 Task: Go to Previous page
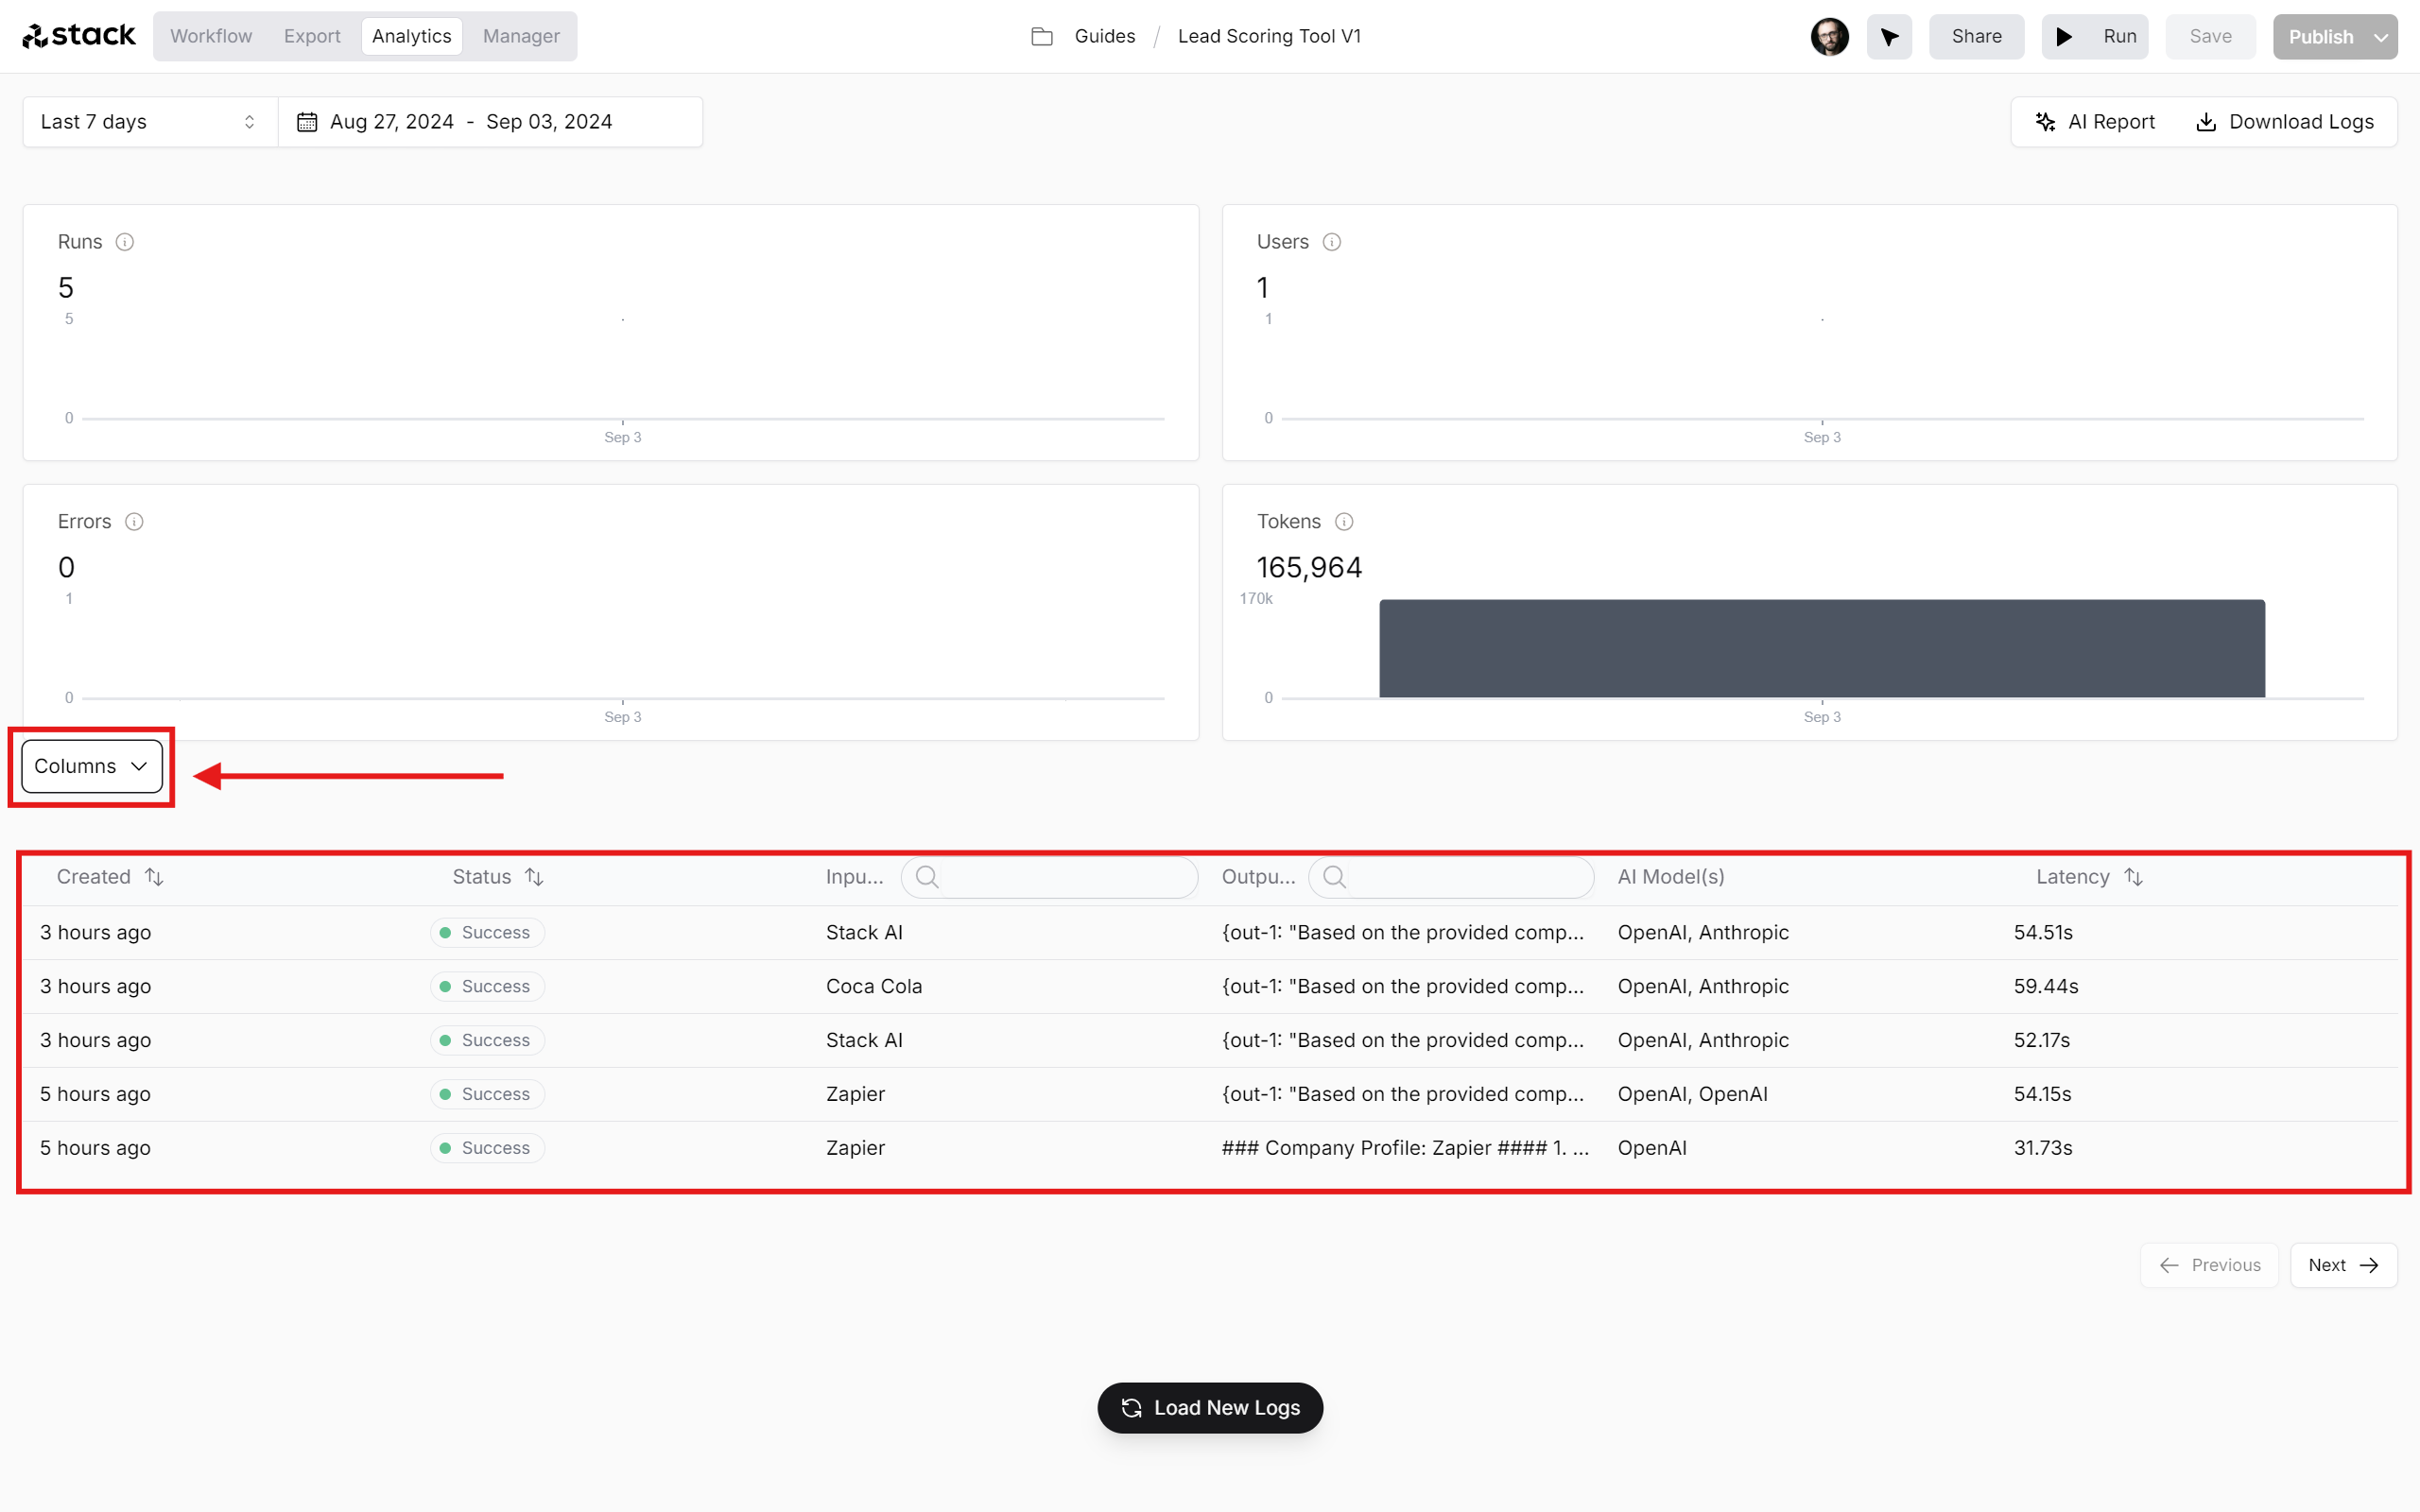pyautogui.click(x=2209, y=1265)
